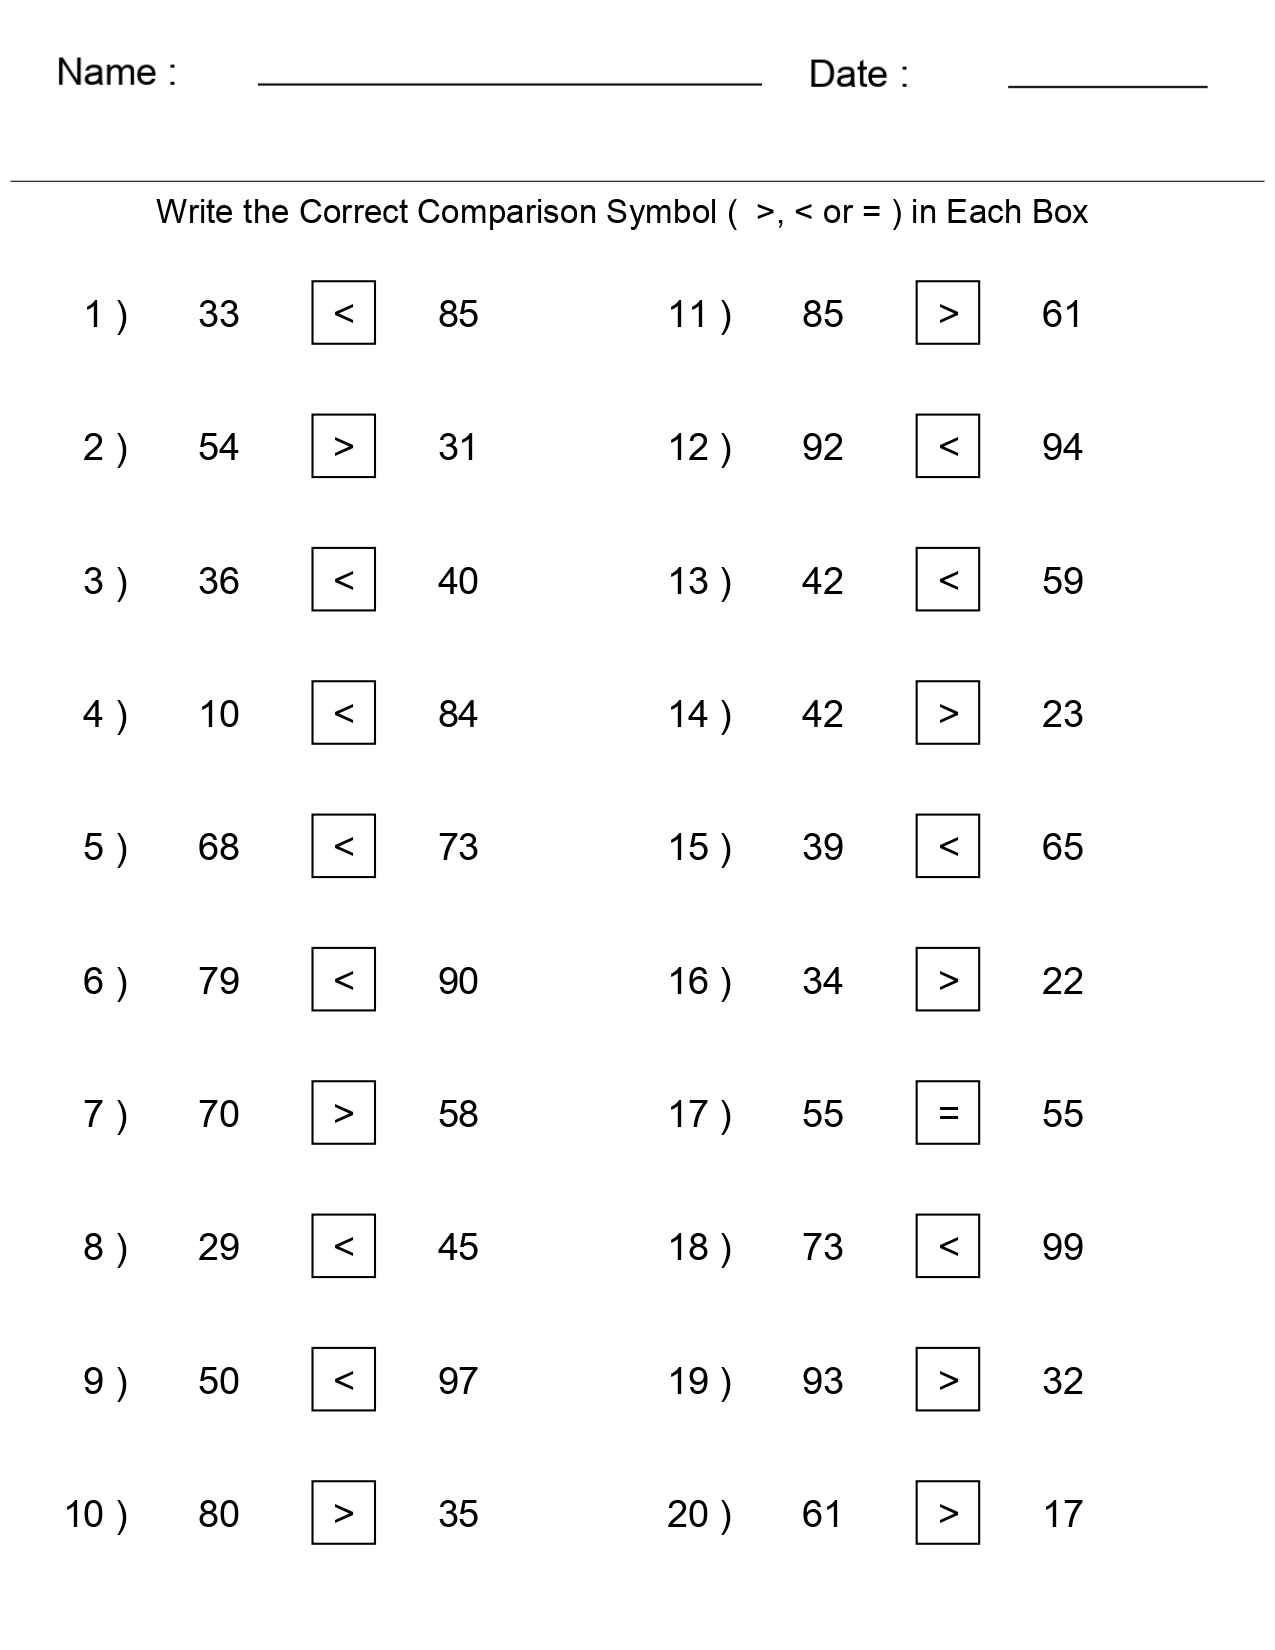Click the box between 93 and 32
This screenshot has width=1275, height=1650.
point(947,1379)
